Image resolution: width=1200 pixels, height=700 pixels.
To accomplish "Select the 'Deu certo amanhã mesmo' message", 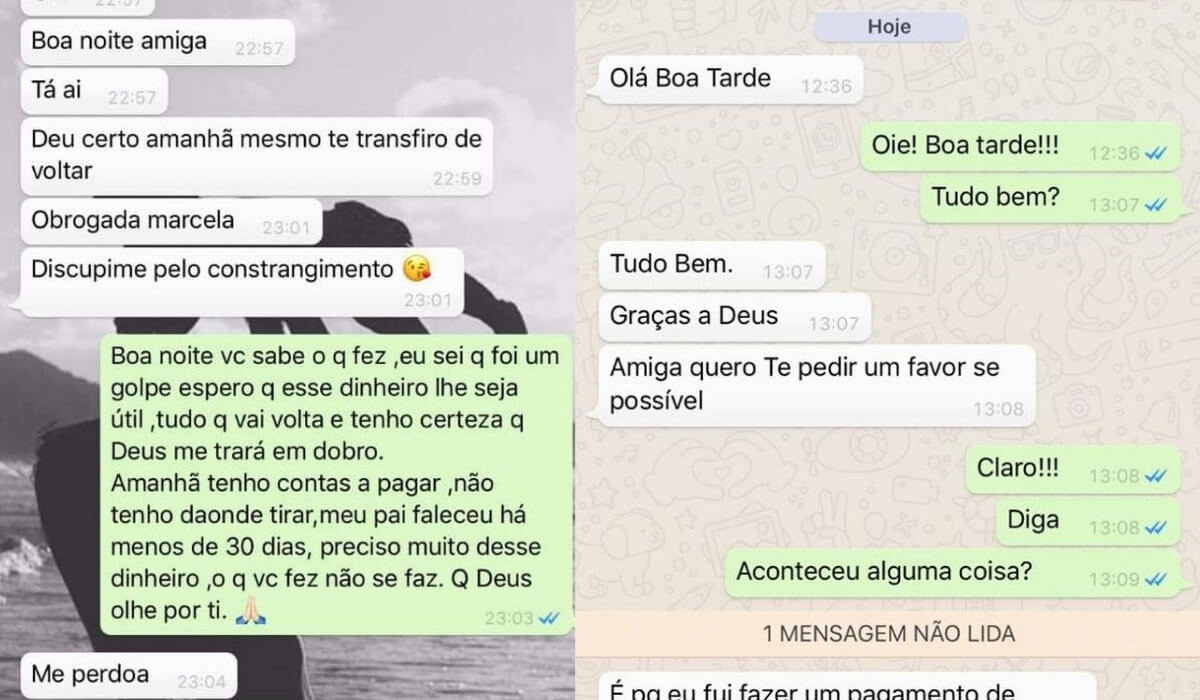I will 255,156.
